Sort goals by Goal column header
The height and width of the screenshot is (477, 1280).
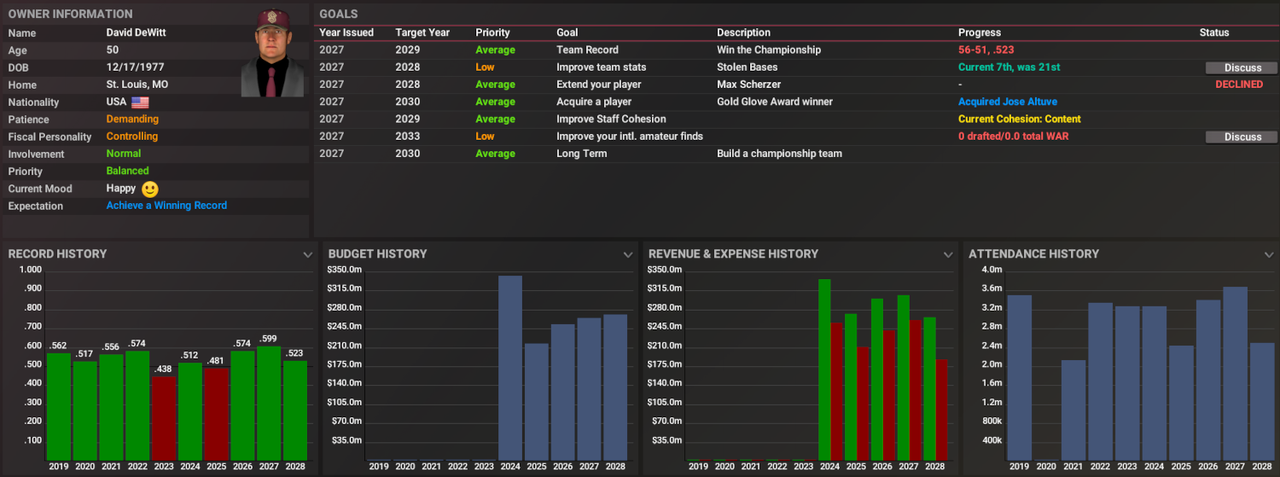coord(567,33)
